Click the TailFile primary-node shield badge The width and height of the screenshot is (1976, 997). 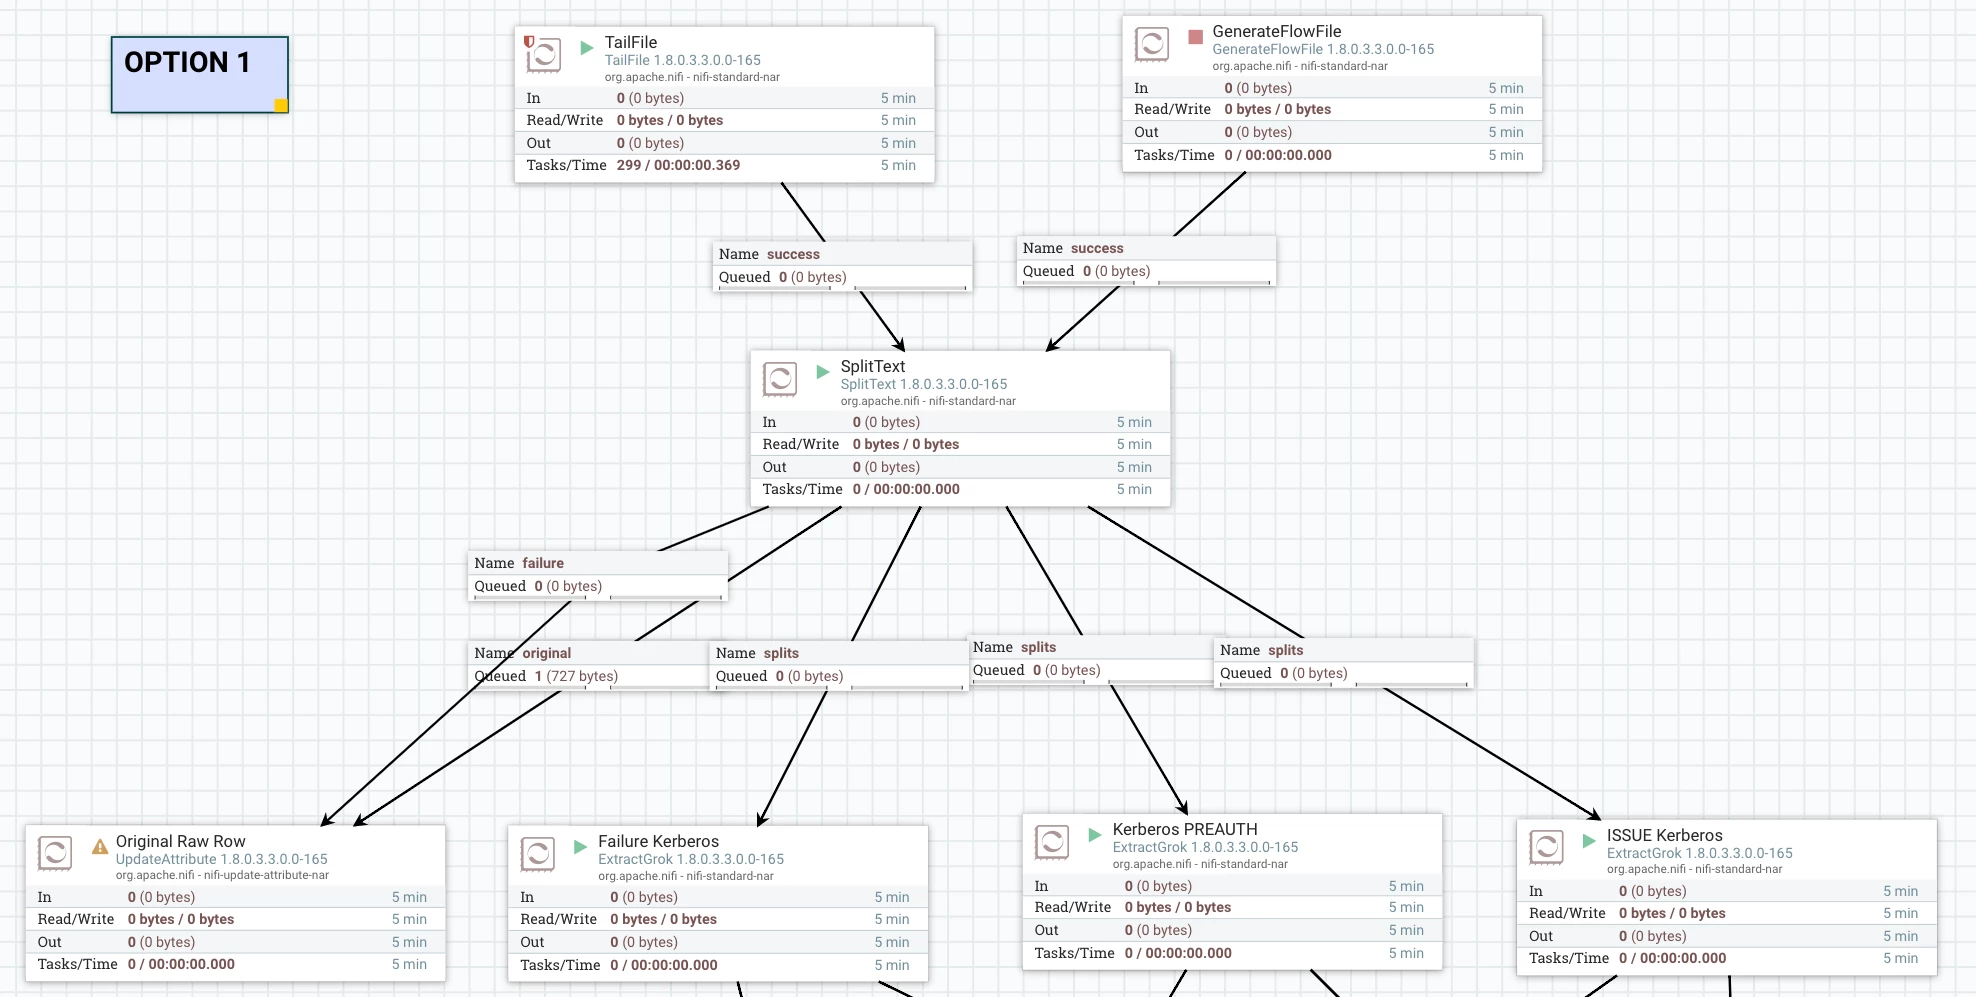(x=529, y=42)
